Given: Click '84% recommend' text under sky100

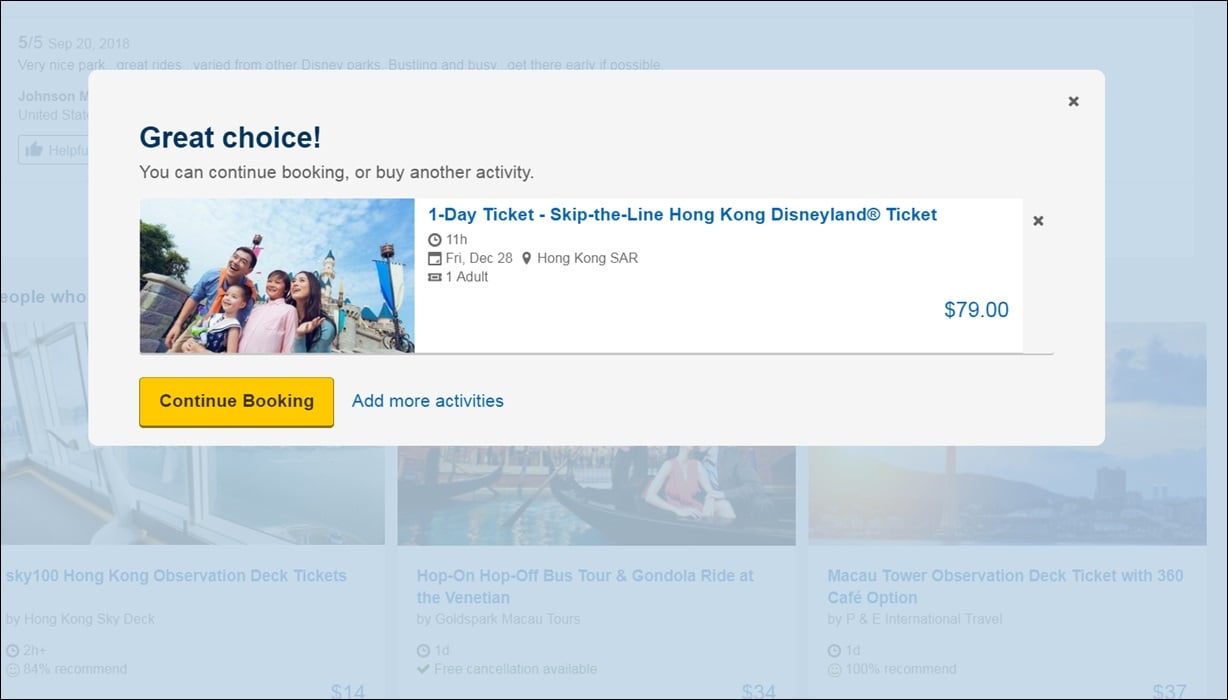Looking at the screenshot, I should (x=75, y=669).
